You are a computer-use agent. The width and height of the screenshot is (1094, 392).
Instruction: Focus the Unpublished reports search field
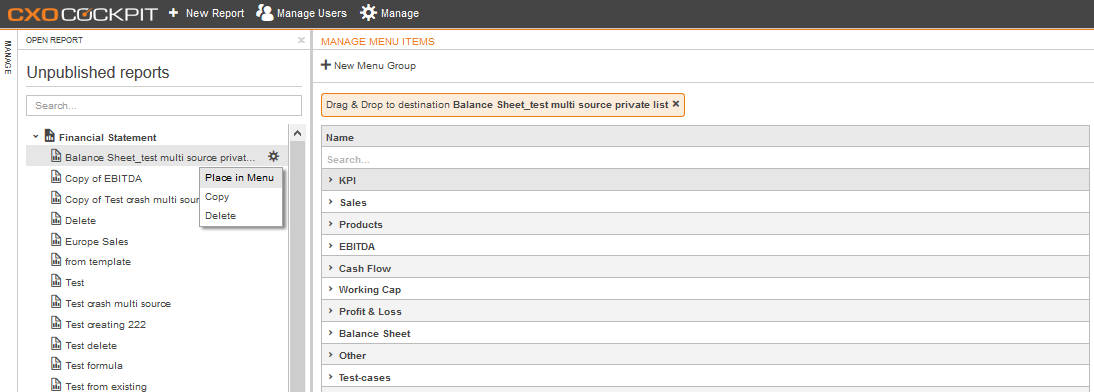tap(164, 106)
